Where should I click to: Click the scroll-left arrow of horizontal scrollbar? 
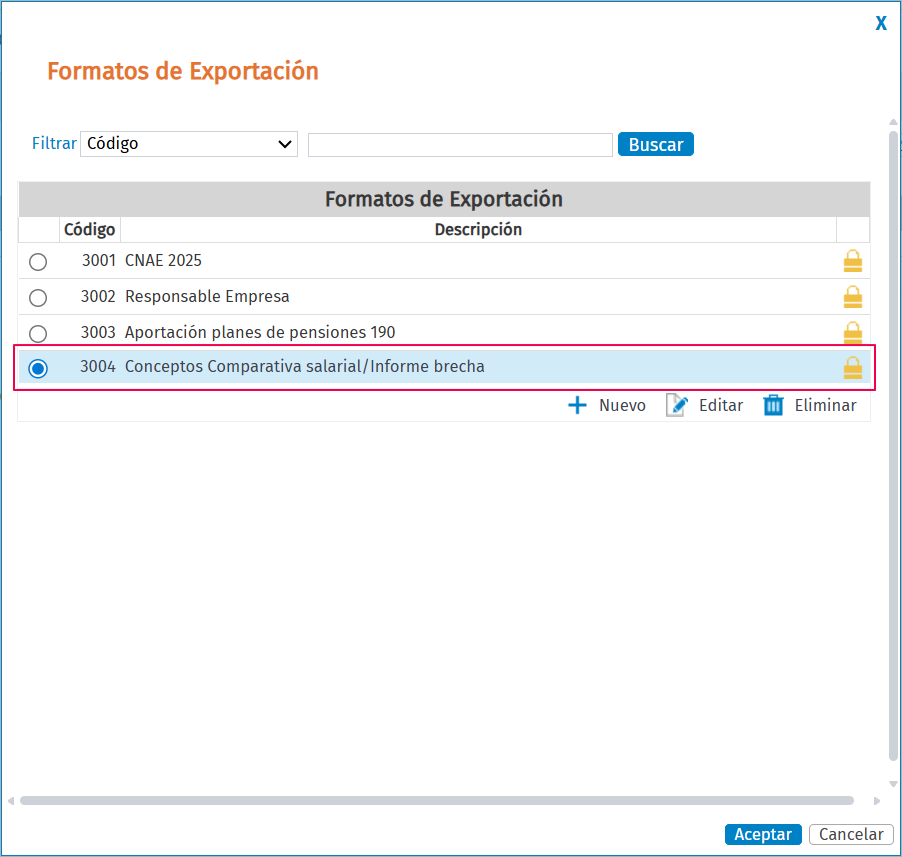coord(11,801)
